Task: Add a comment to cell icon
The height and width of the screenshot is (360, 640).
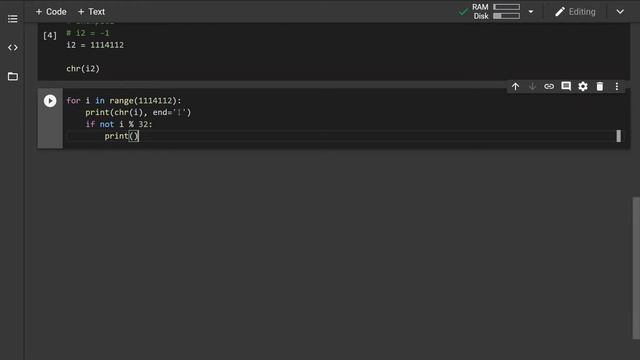Action: click(566, 87)
